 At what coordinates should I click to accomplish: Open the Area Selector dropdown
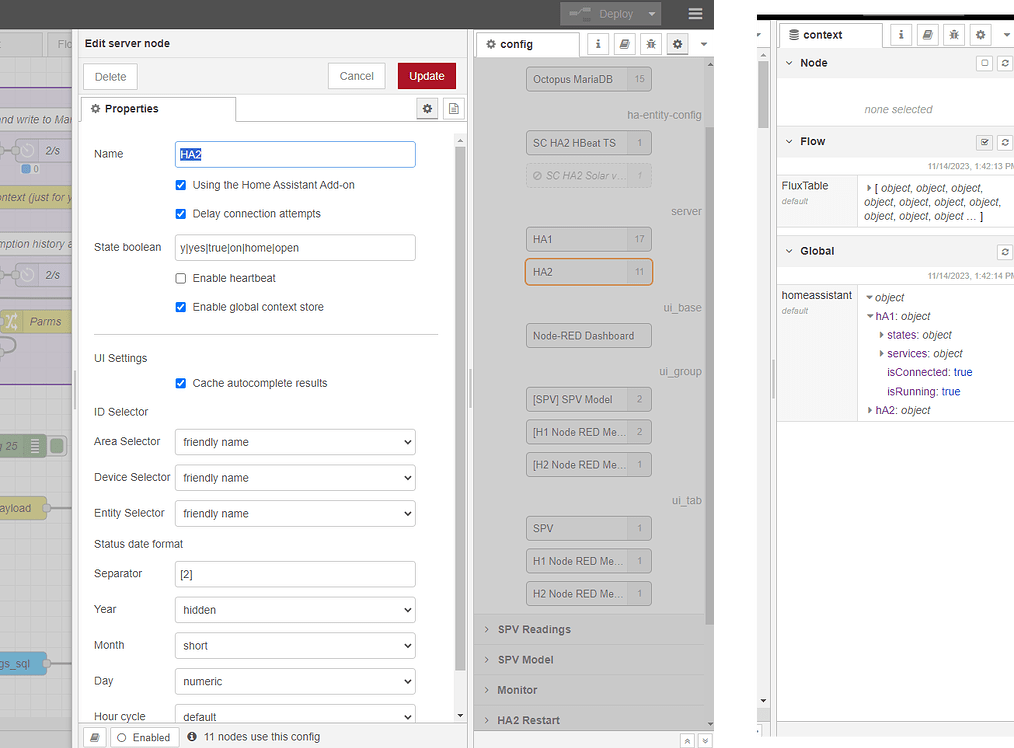tap(295, 442)
